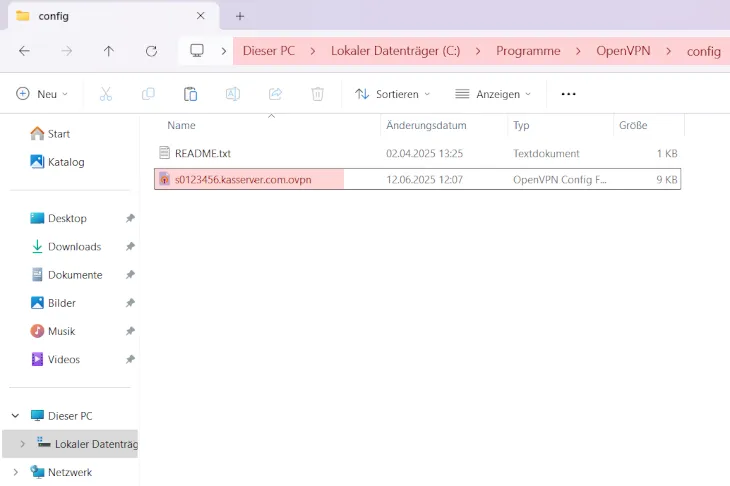Delete the selected file with trash icon
The height and width of the screenshot is (486, 730).
tap(318, 94)
